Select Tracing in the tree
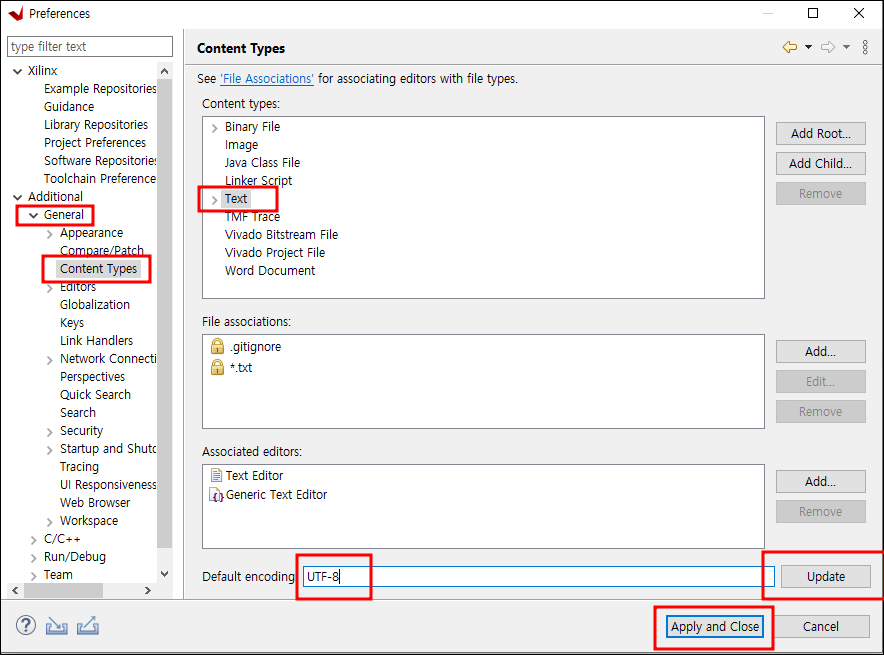This screenshot has width=884, height=655. pyautogui.click(x=79, y=467)
